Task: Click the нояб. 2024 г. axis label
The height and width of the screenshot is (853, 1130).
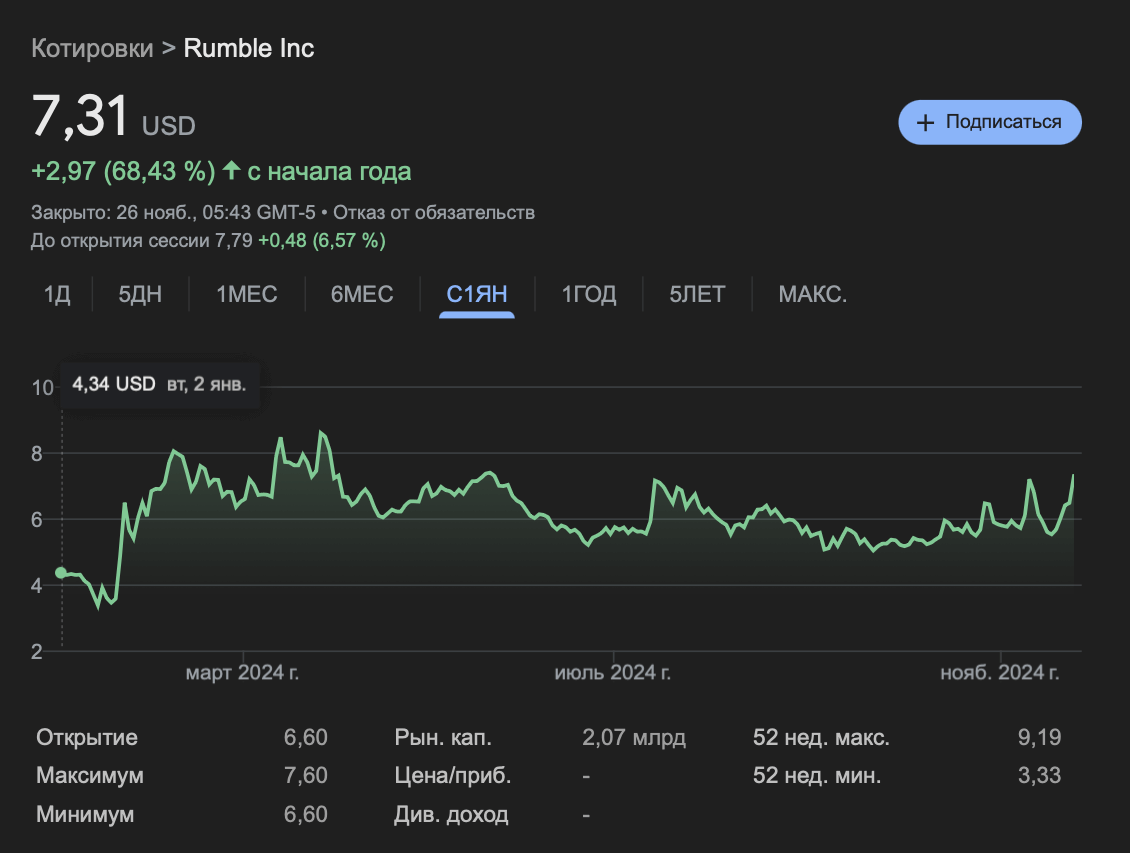Action: tap(999, 673)
